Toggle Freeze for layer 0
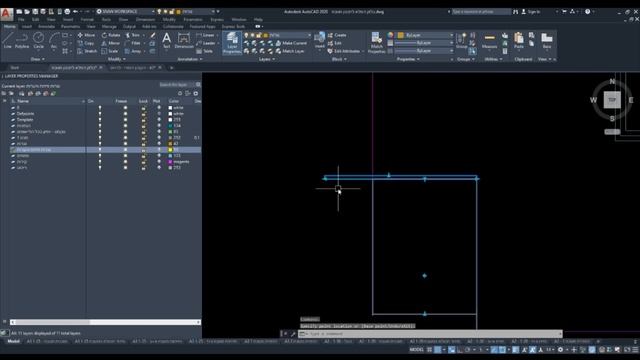Viewport: 640px width, 360px height. coord(125,108)
